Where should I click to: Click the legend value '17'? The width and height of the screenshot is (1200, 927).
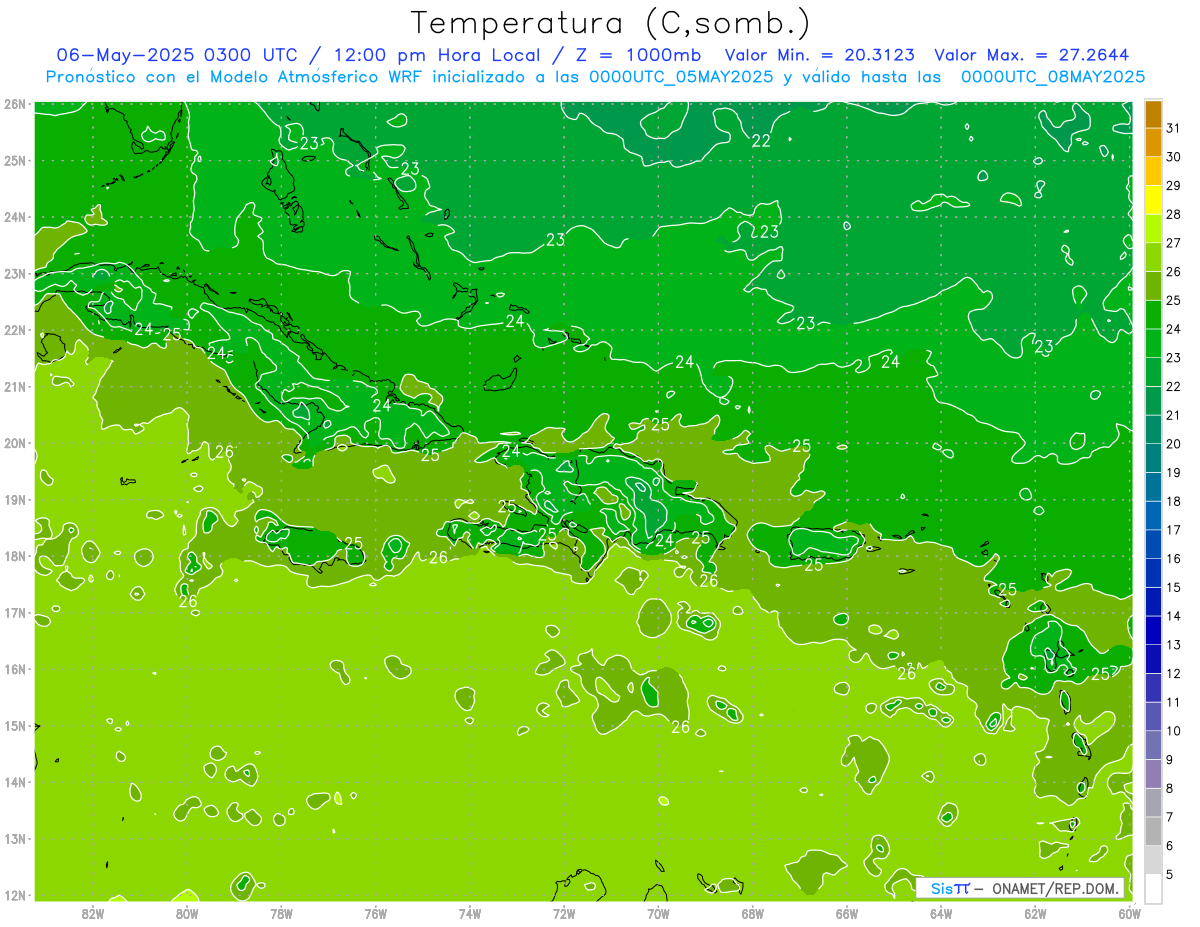pos(1173,530)
